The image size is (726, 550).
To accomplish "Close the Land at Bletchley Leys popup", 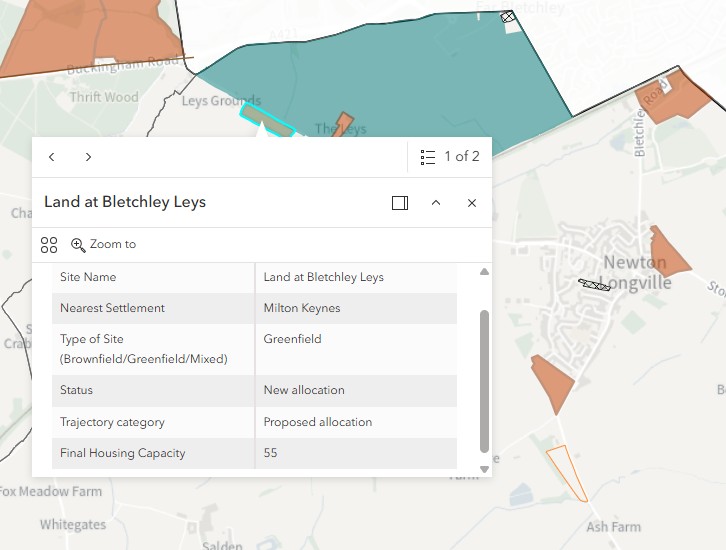I will point(472,203).
